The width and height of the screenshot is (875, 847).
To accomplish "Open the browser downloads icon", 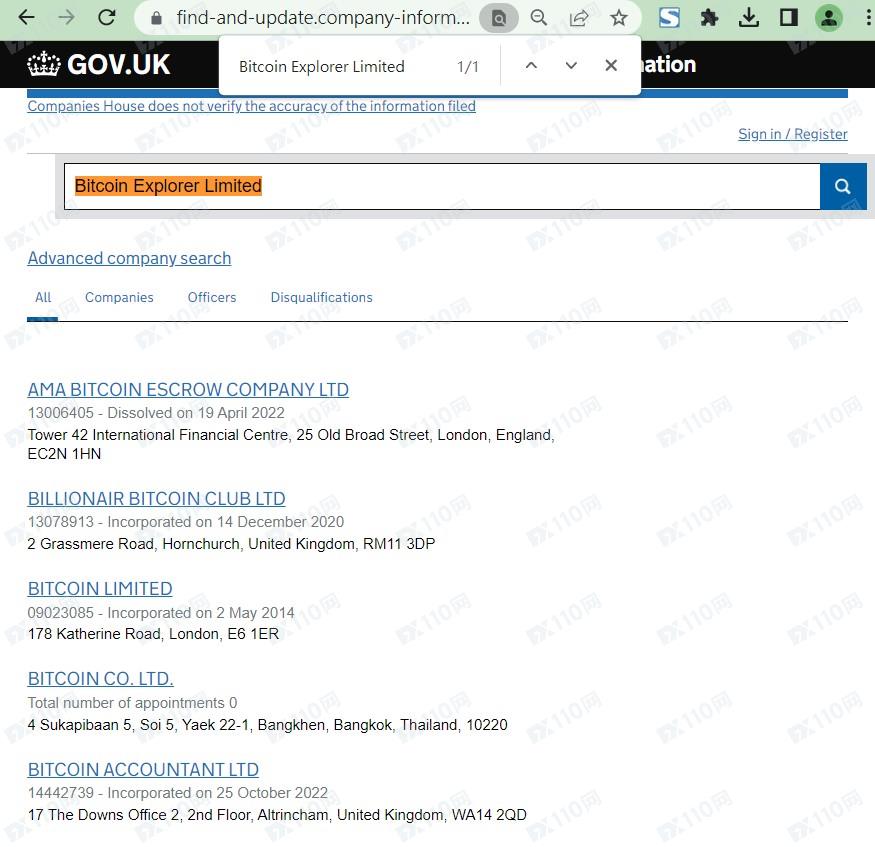I will (748, 18).
